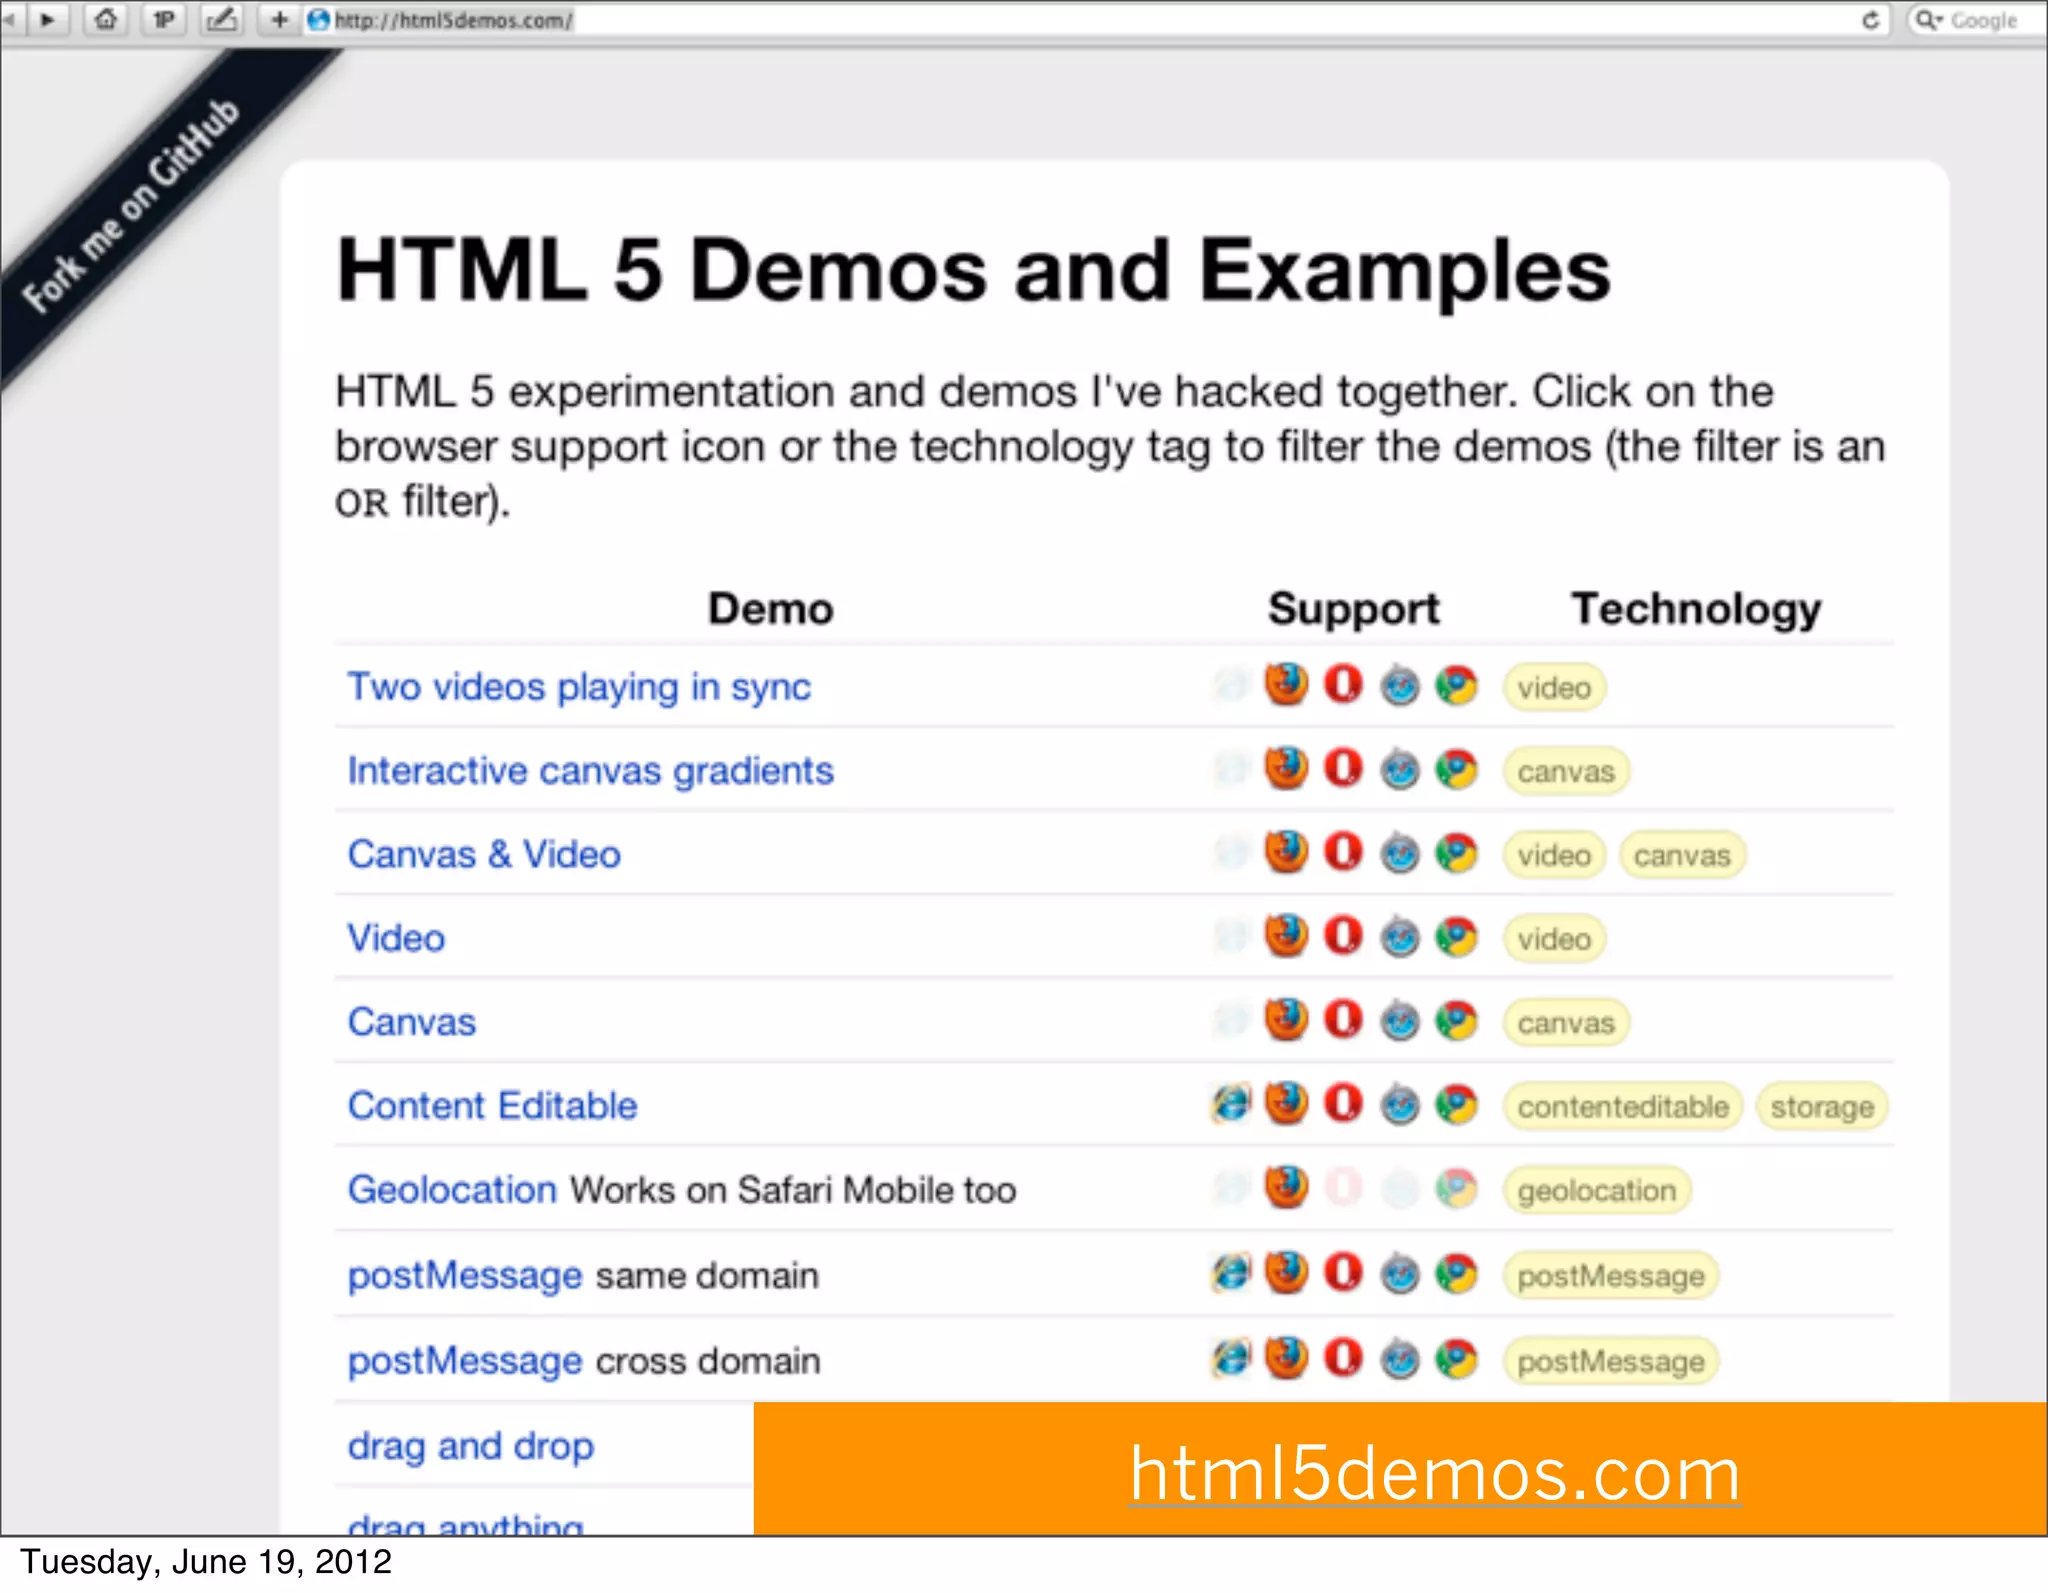
Task: Toggle the storage technology tag
Action: coord(1821,1106)
